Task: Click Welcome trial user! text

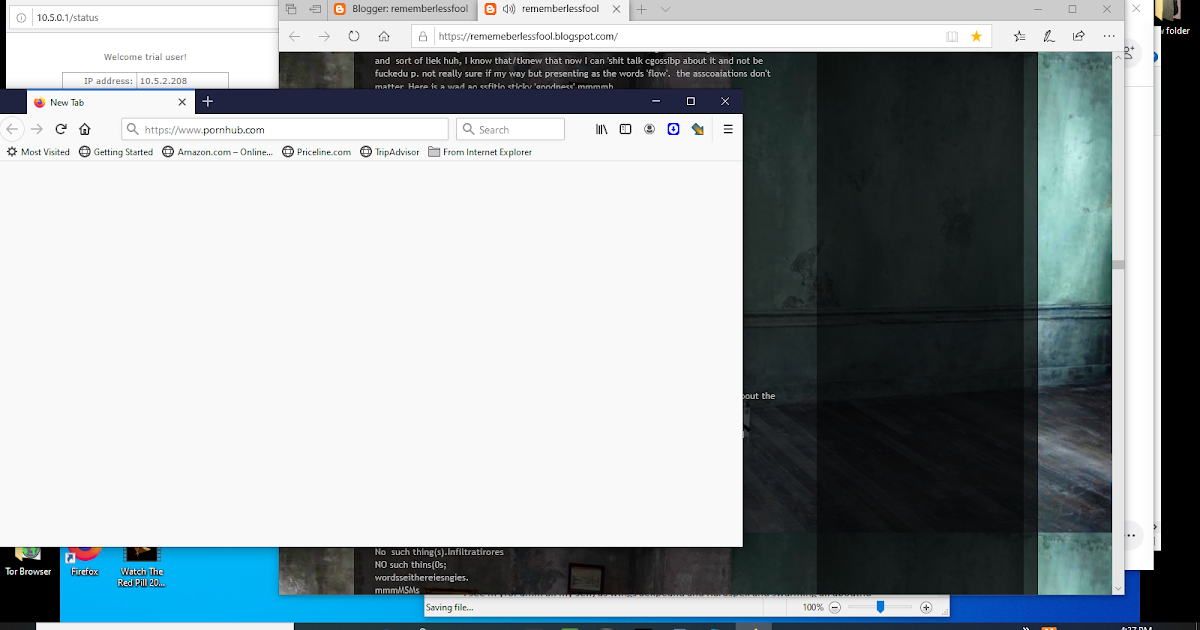Action: [145, 57]
